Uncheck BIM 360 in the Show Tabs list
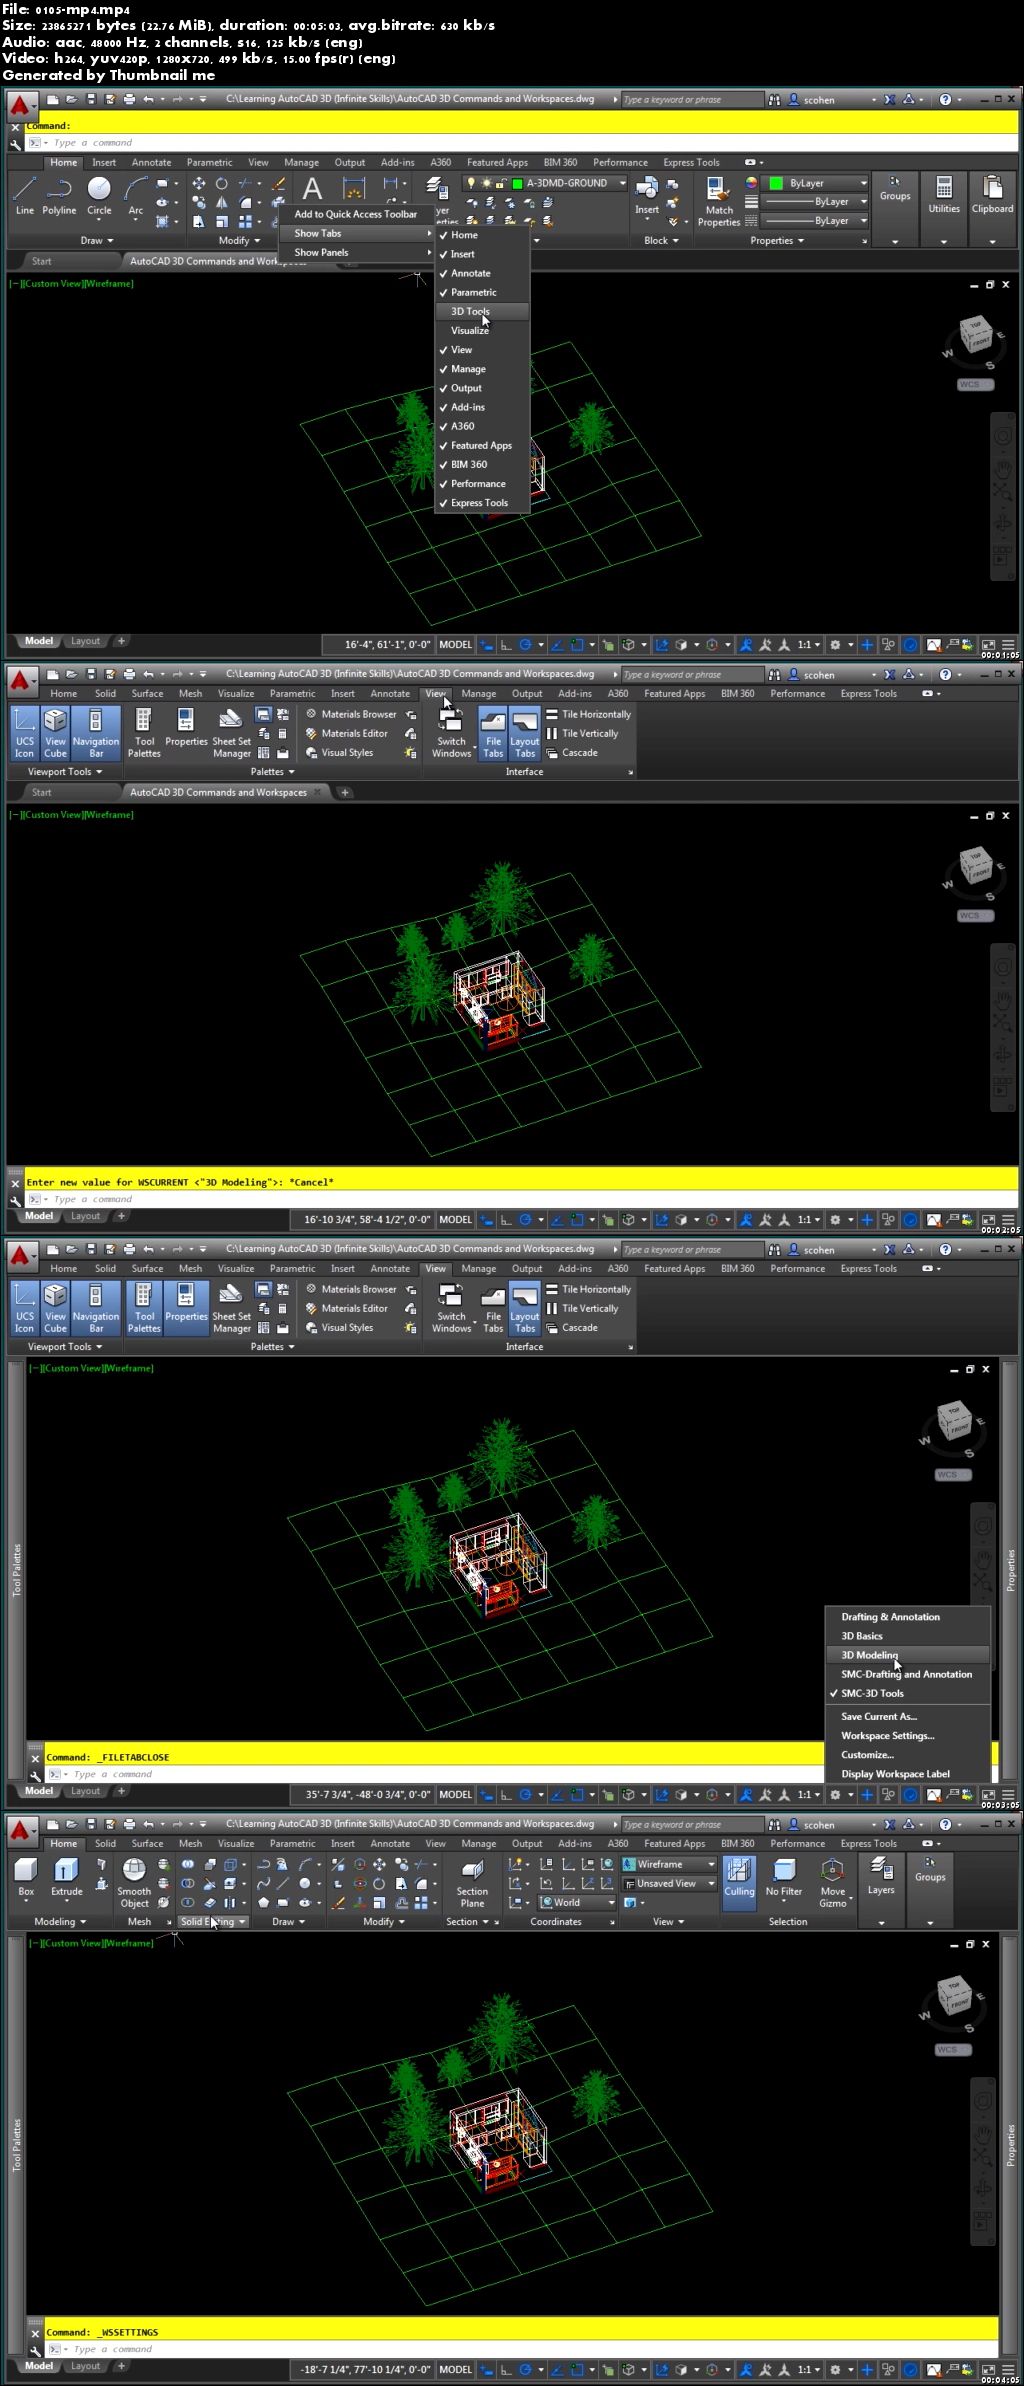1024x2386 pixels. [469, 464]
